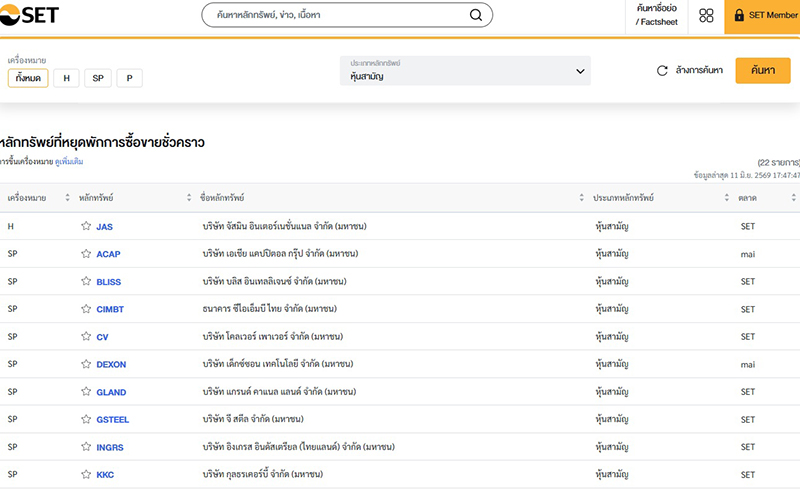Sort by หลักทรัพย์ column arrows
Viewport: 800px width, 489px height.
(189, 198)
